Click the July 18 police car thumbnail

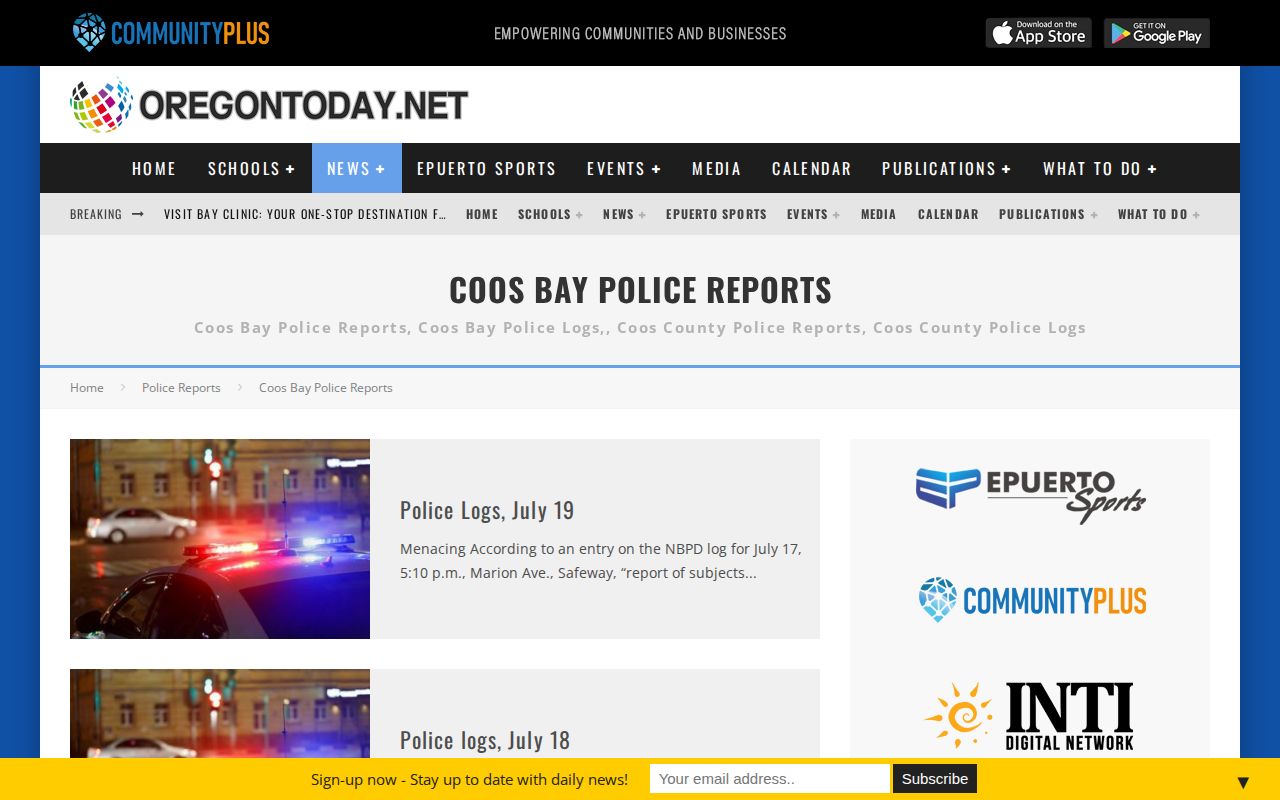(x=220, y=713)
